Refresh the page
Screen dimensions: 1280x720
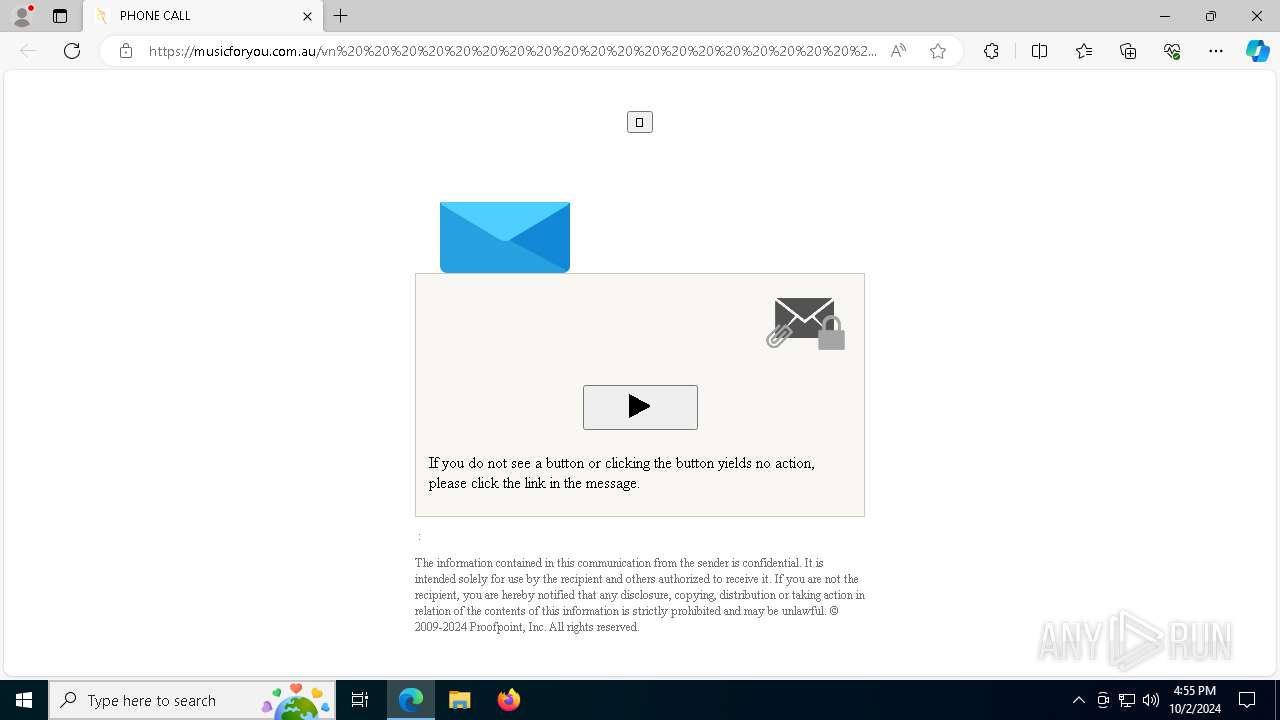click(72, 51)
